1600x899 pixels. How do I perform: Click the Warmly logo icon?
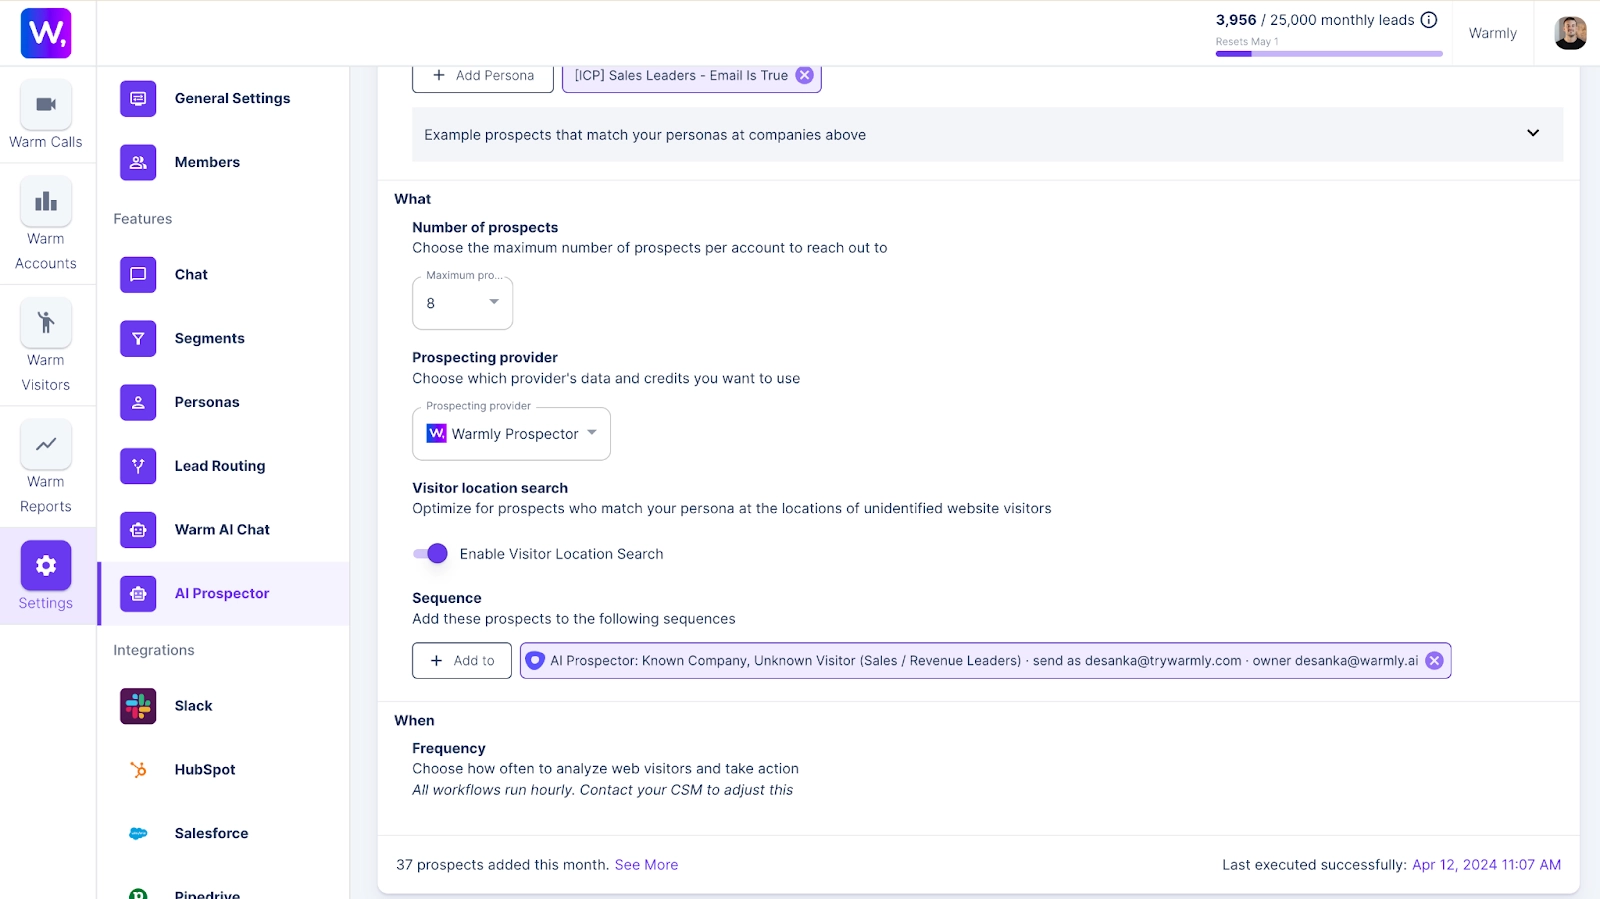point(46,33)
